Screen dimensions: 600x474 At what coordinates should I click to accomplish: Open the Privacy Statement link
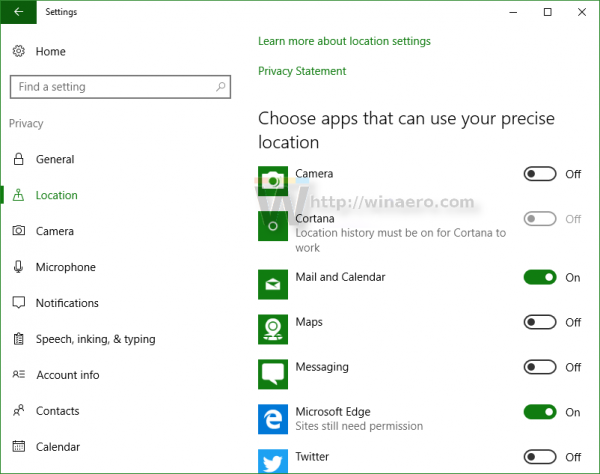[302, 71]
